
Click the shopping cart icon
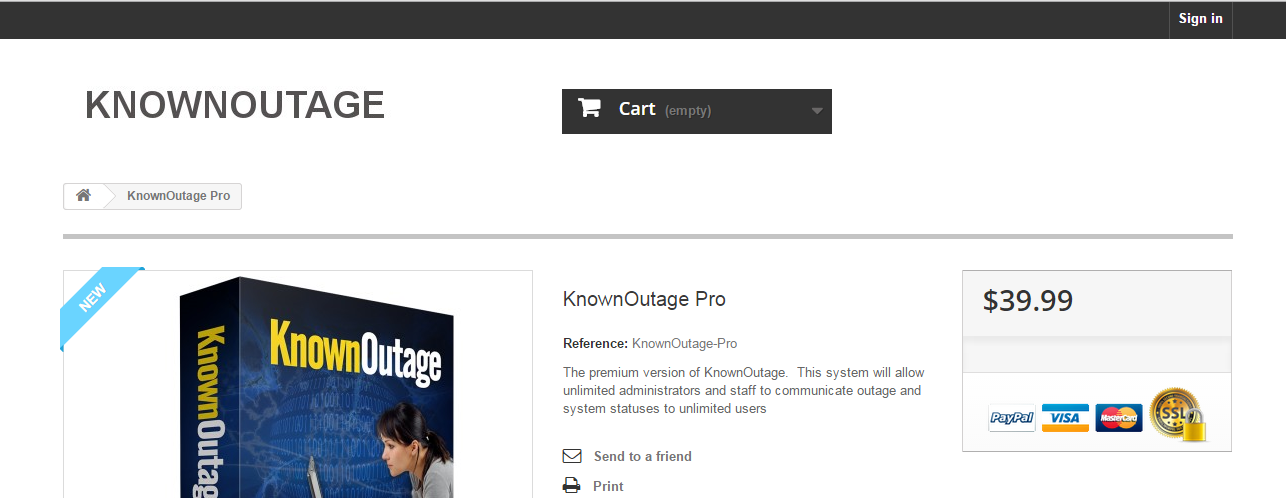click(589, 108)
